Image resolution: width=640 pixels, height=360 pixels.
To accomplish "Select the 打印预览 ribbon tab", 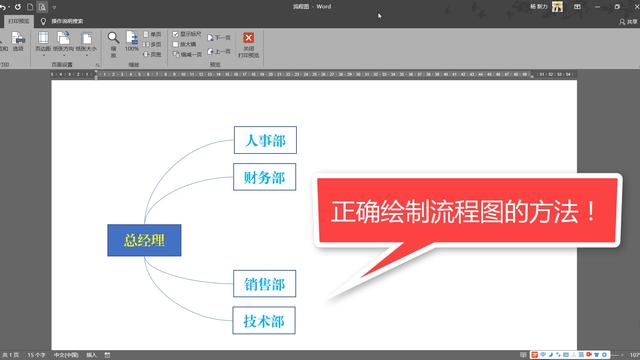I will point(19,21).
